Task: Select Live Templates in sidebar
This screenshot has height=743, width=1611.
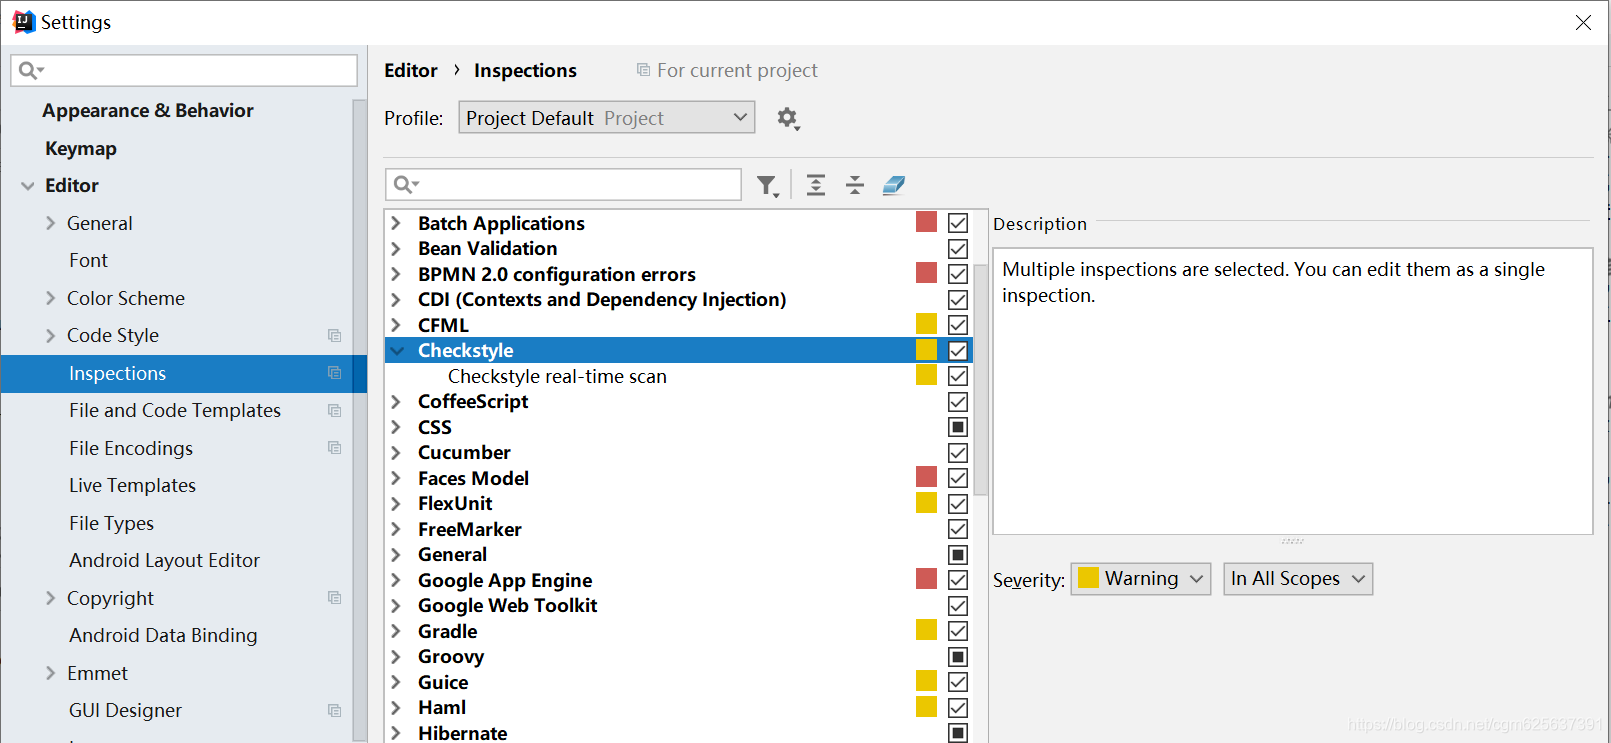Action: click(x=132, y=486)
